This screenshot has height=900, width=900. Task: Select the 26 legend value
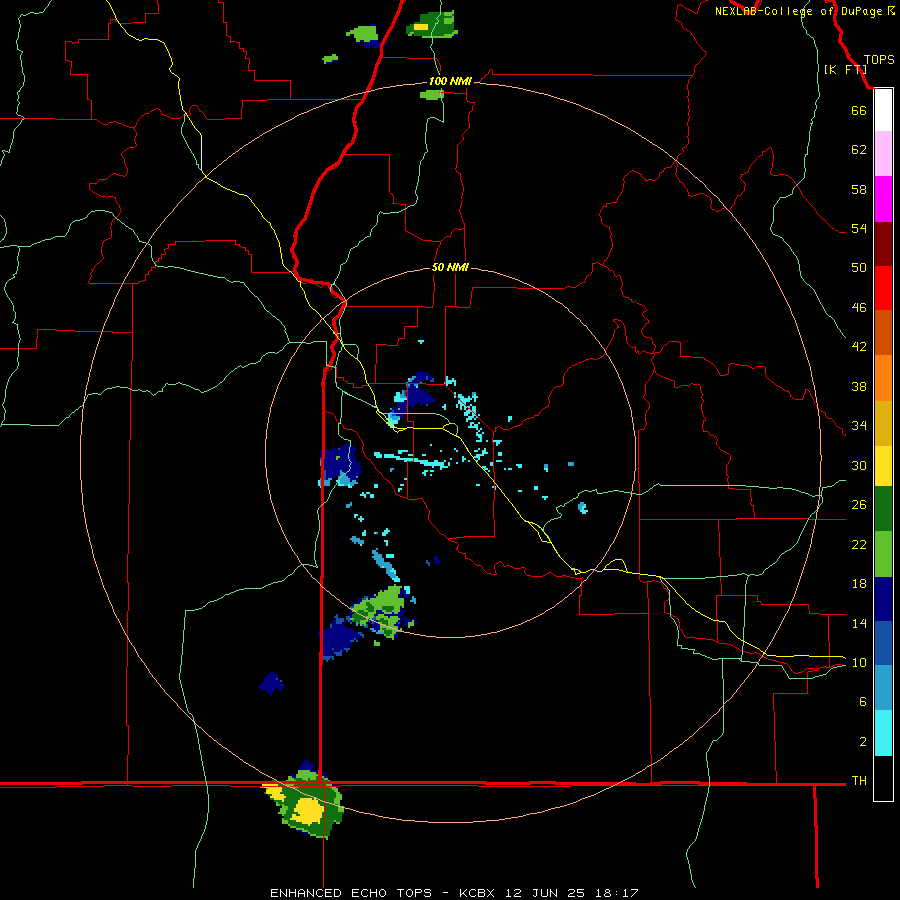(x=859, y=505)
